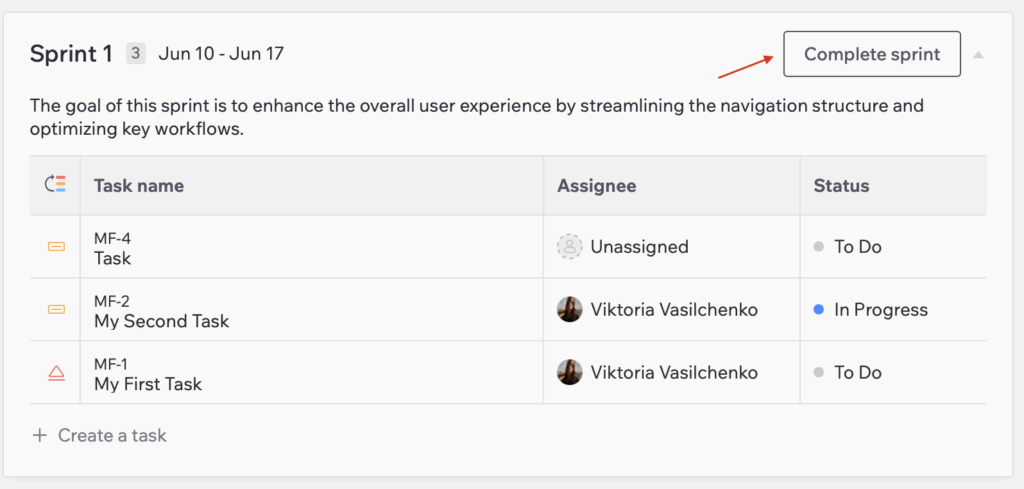Open the My First Task link
This screenshot has width=1024, height=489.
tap(148, 384)
